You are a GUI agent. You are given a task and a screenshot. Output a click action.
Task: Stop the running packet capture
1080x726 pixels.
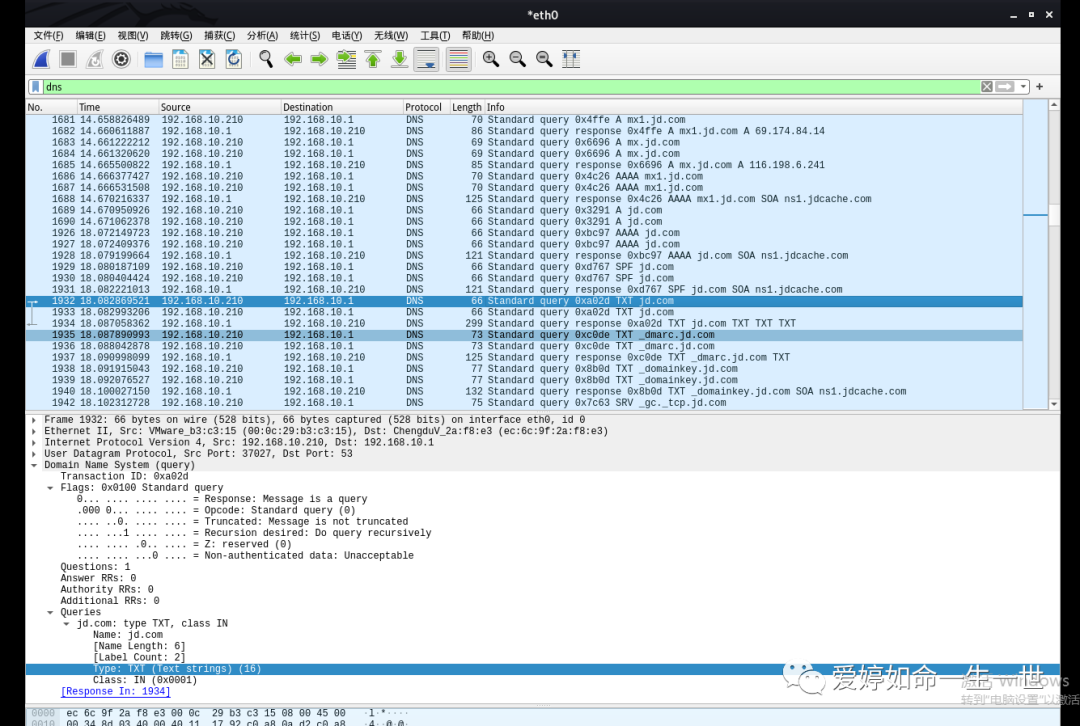68,59
